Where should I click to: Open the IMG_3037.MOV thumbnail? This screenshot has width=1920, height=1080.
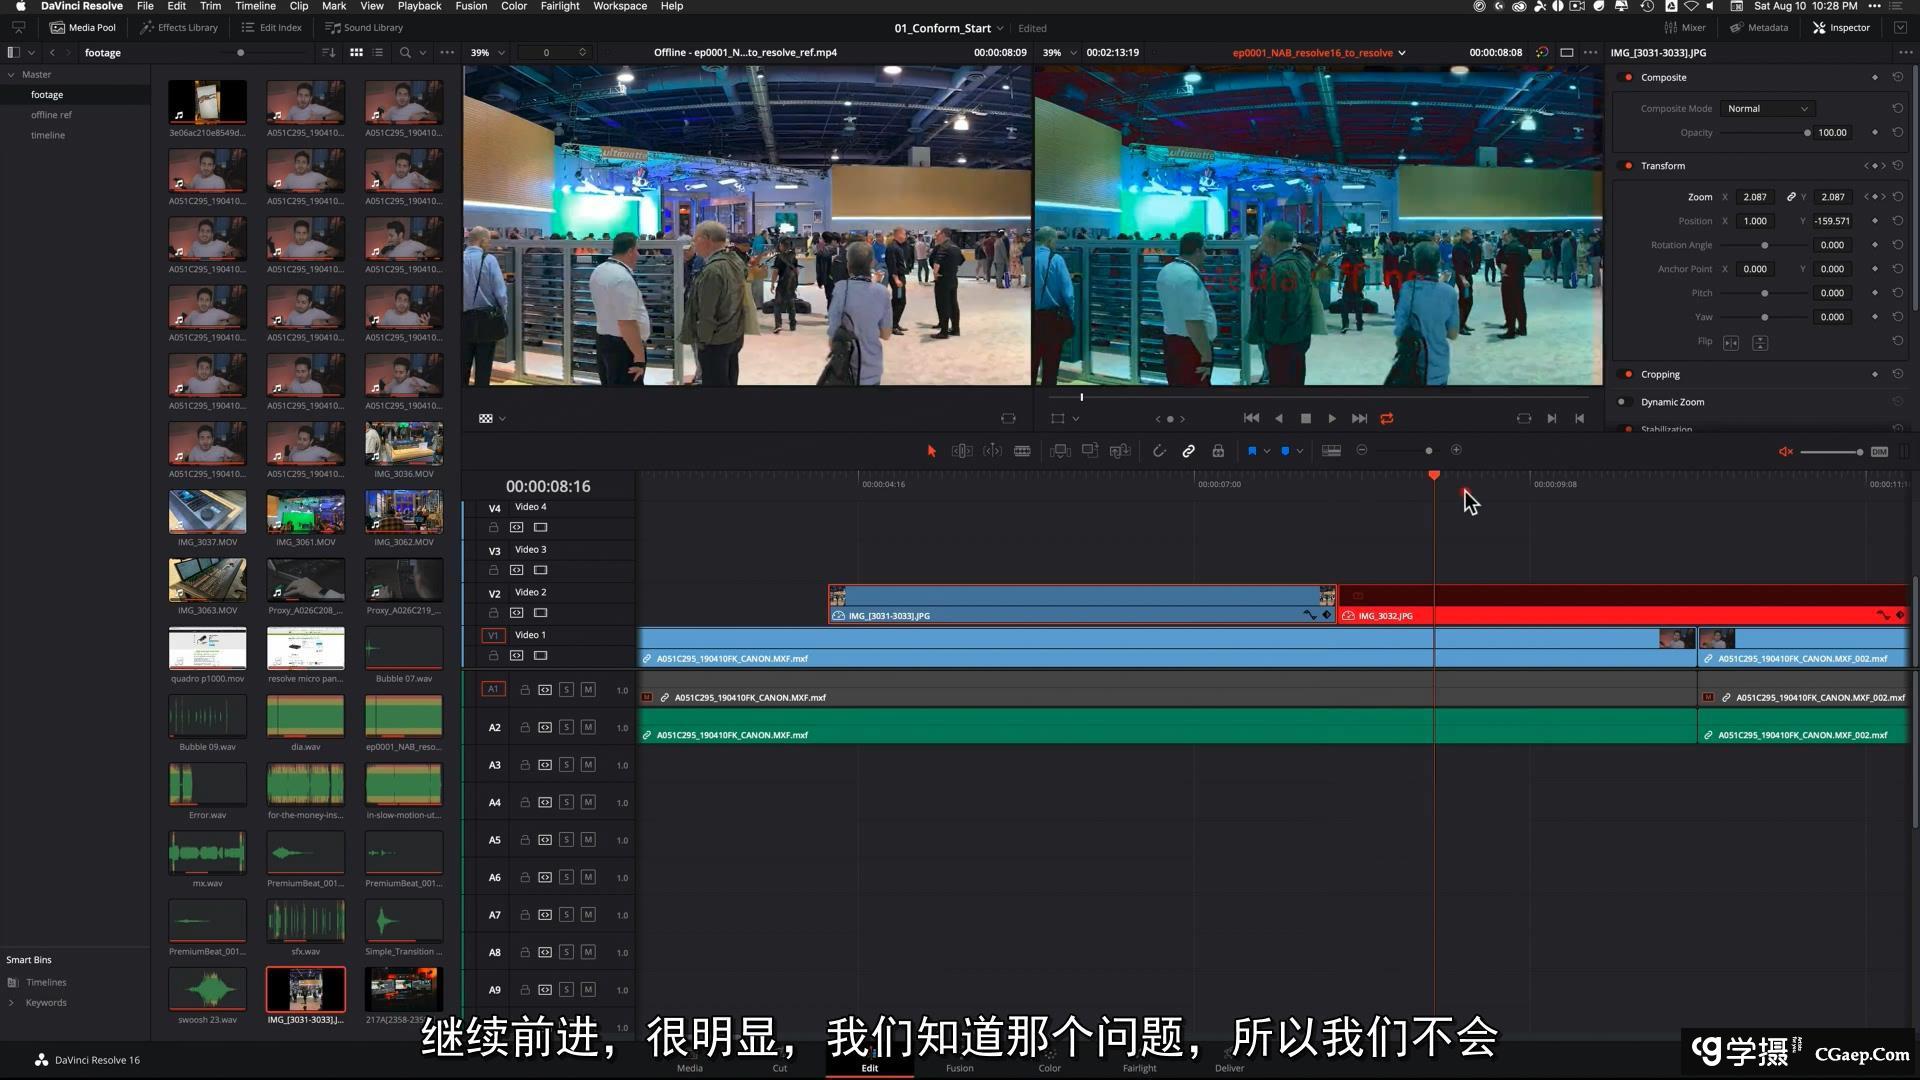point(207,513)
